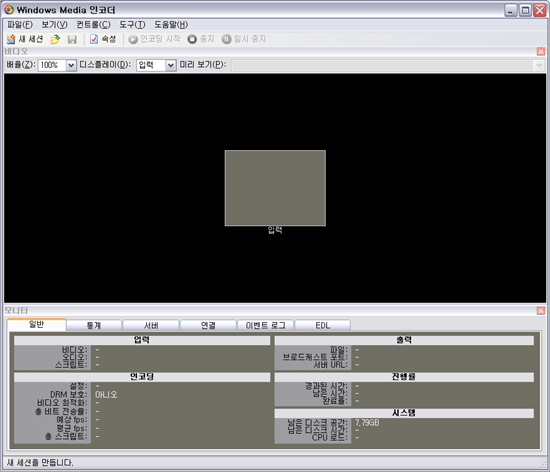Viewport: 550px width, 473px height.
Task: Open the 파일(F) menu
Action: [x=20, y=25]
